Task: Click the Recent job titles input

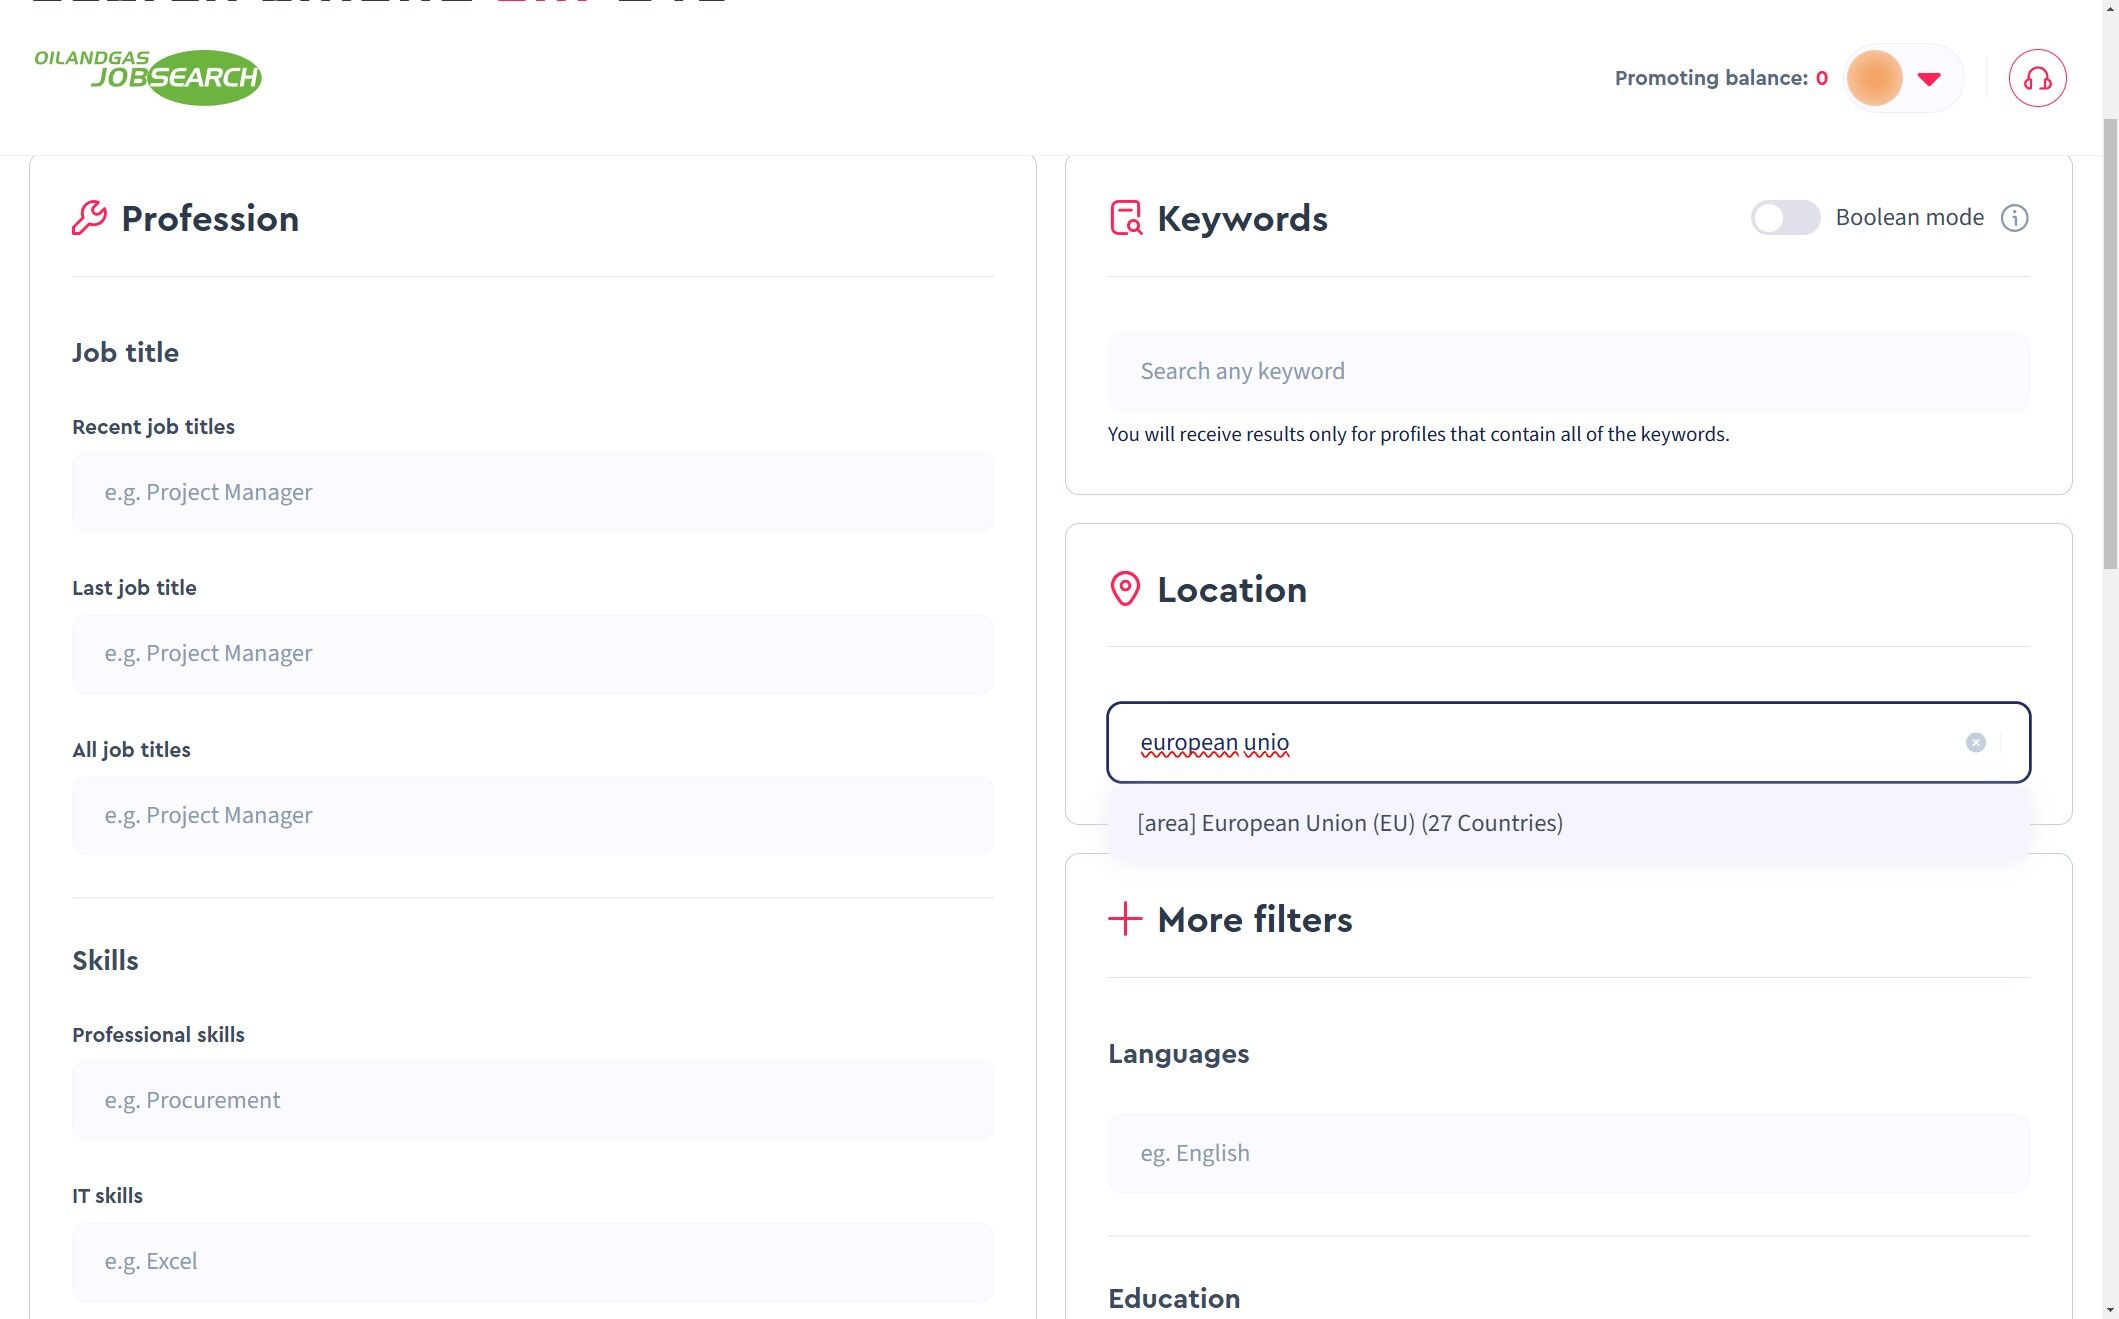Action: click(532, 492)
